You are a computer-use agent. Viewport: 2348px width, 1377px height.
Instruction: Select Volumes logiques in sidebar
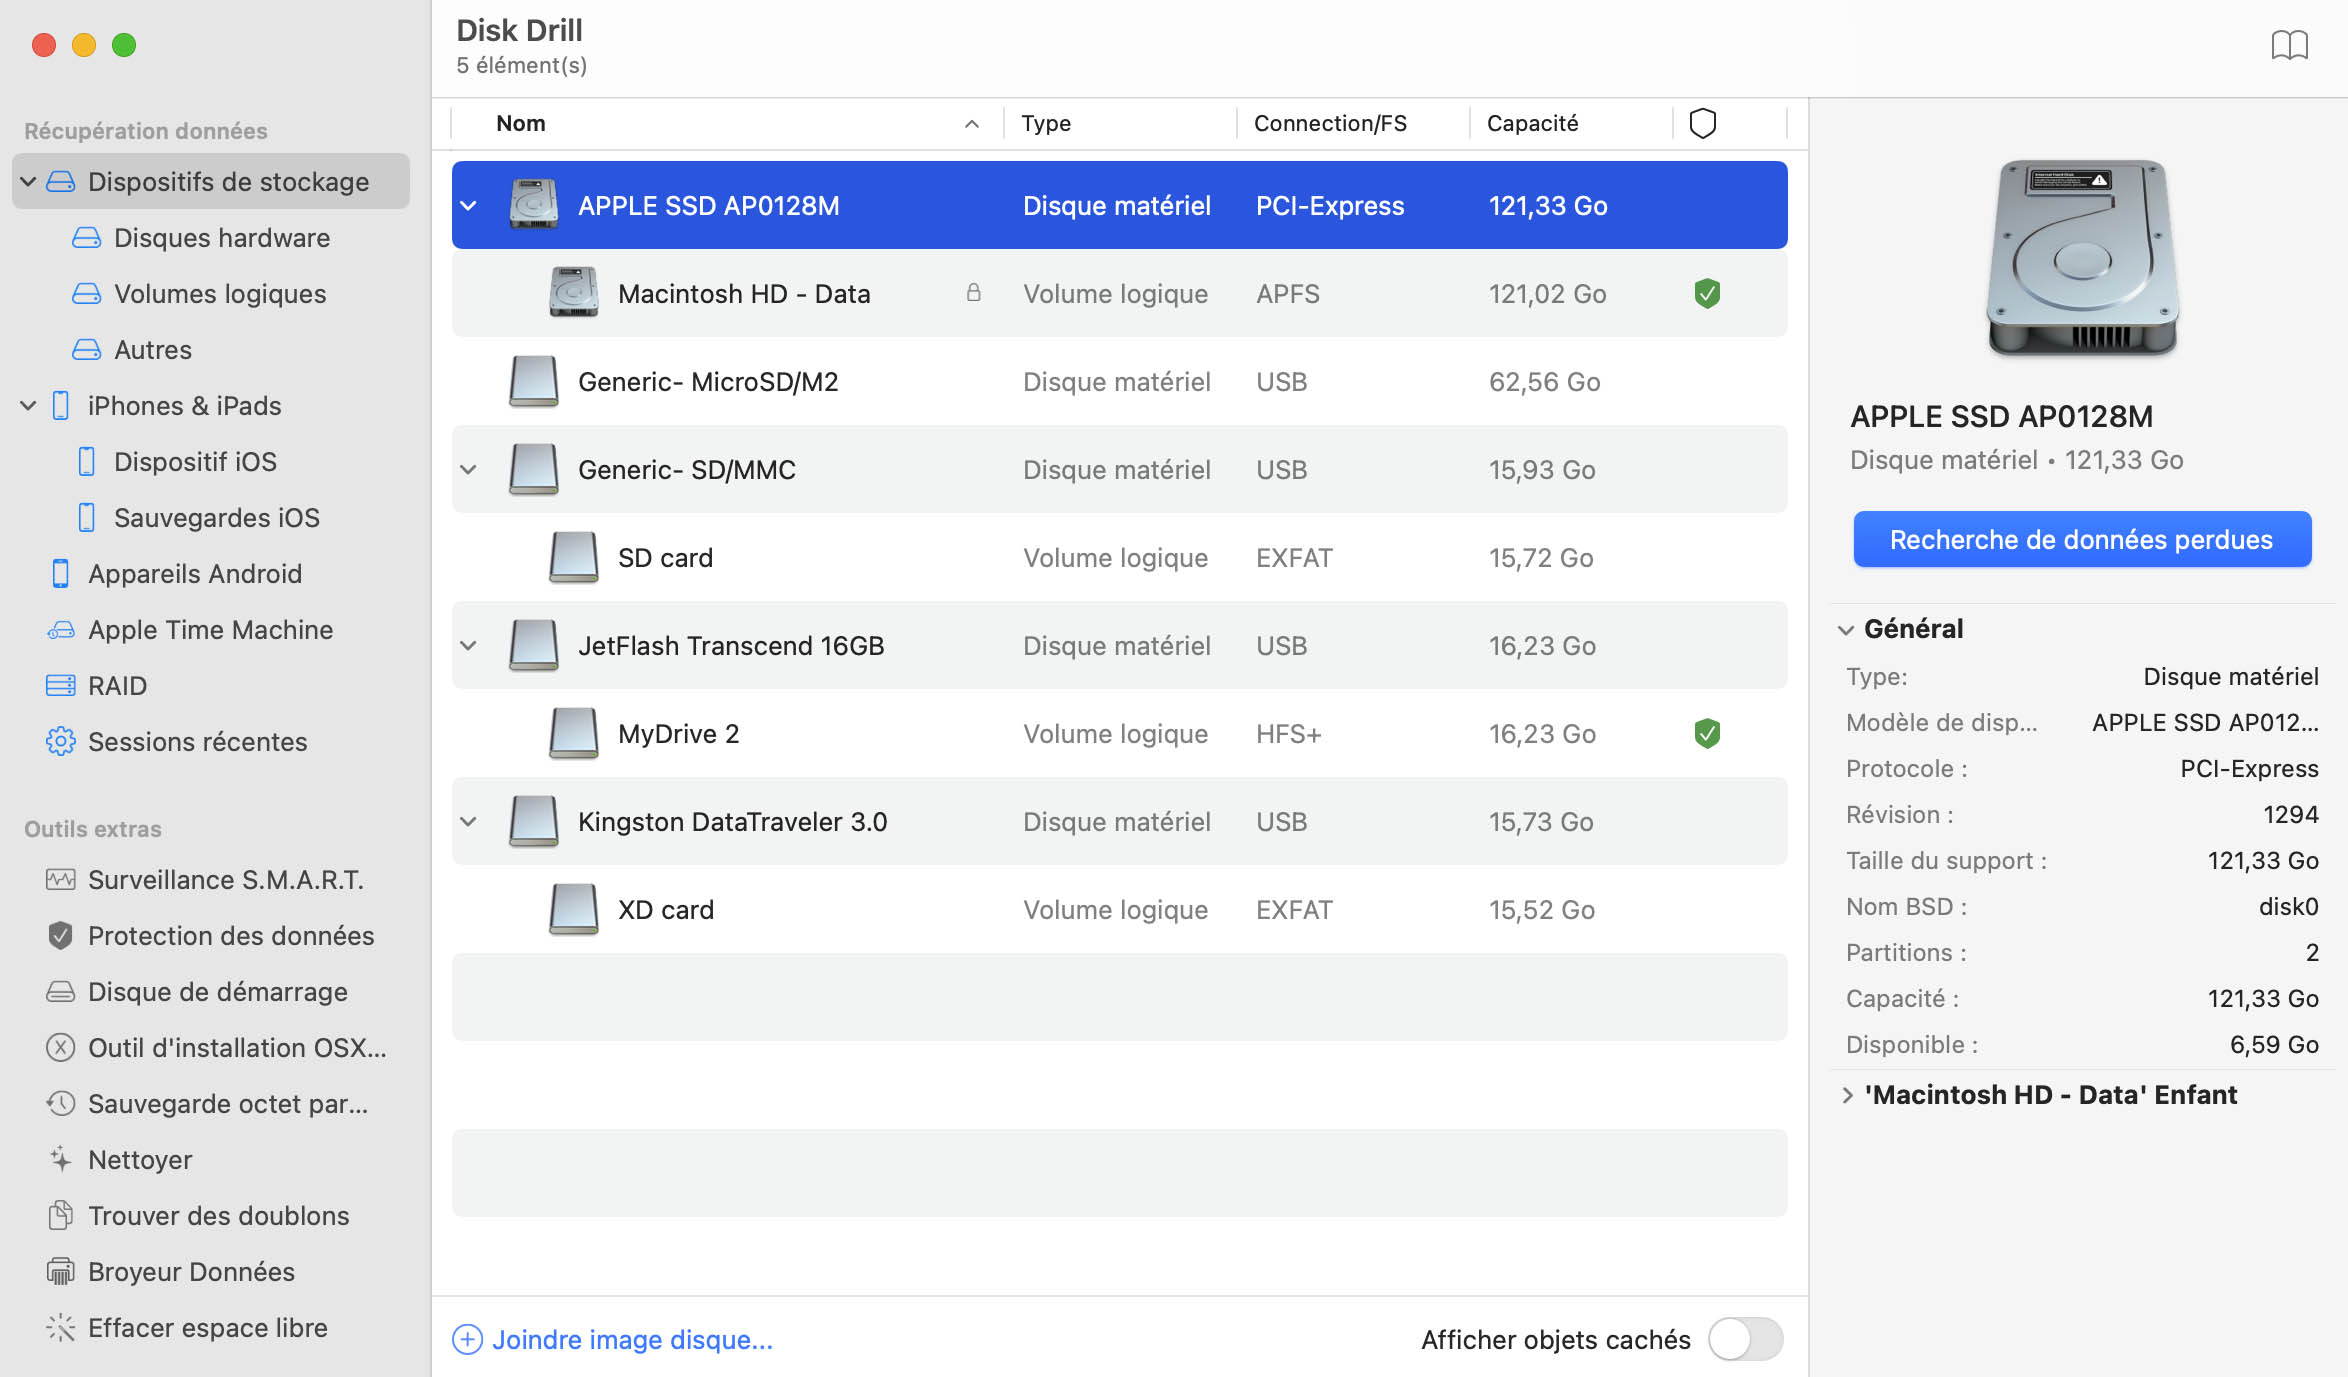click(x=218, y=293)
